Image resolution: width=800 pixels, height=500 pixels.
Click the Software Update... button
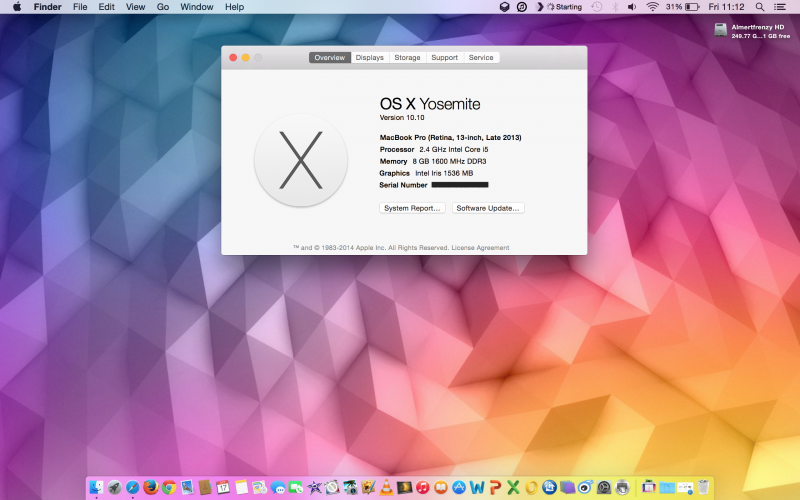[488, 208]
